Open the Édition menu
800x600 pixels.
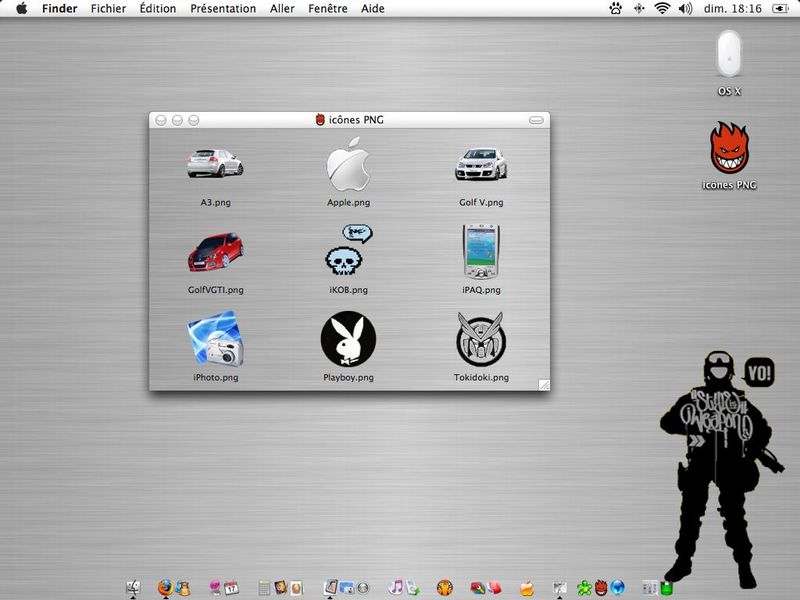(158, 9)
